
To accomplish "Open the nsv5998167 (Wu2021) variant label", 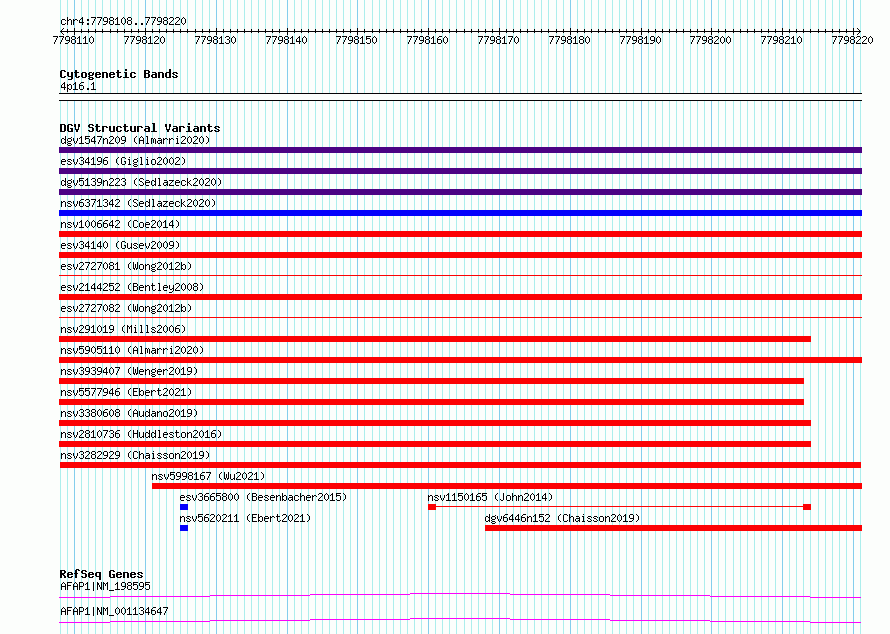I will coord(208,476).
